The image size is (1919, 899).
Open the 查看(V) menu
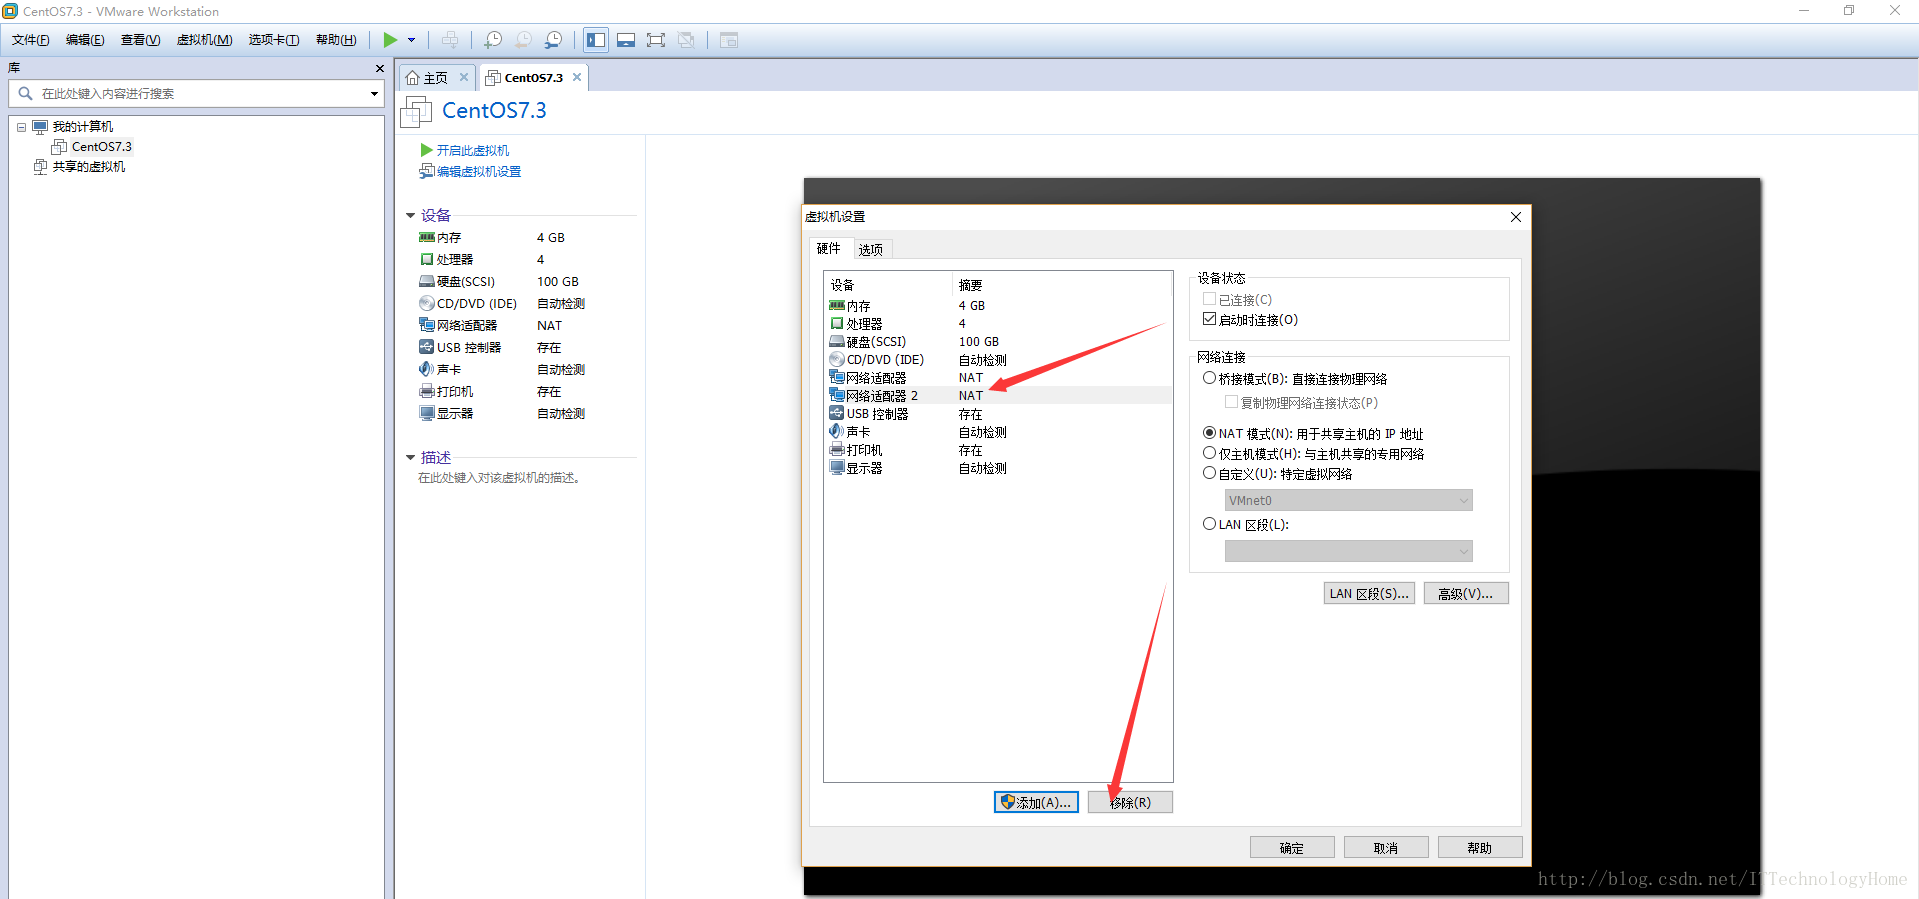coord(140,40)
